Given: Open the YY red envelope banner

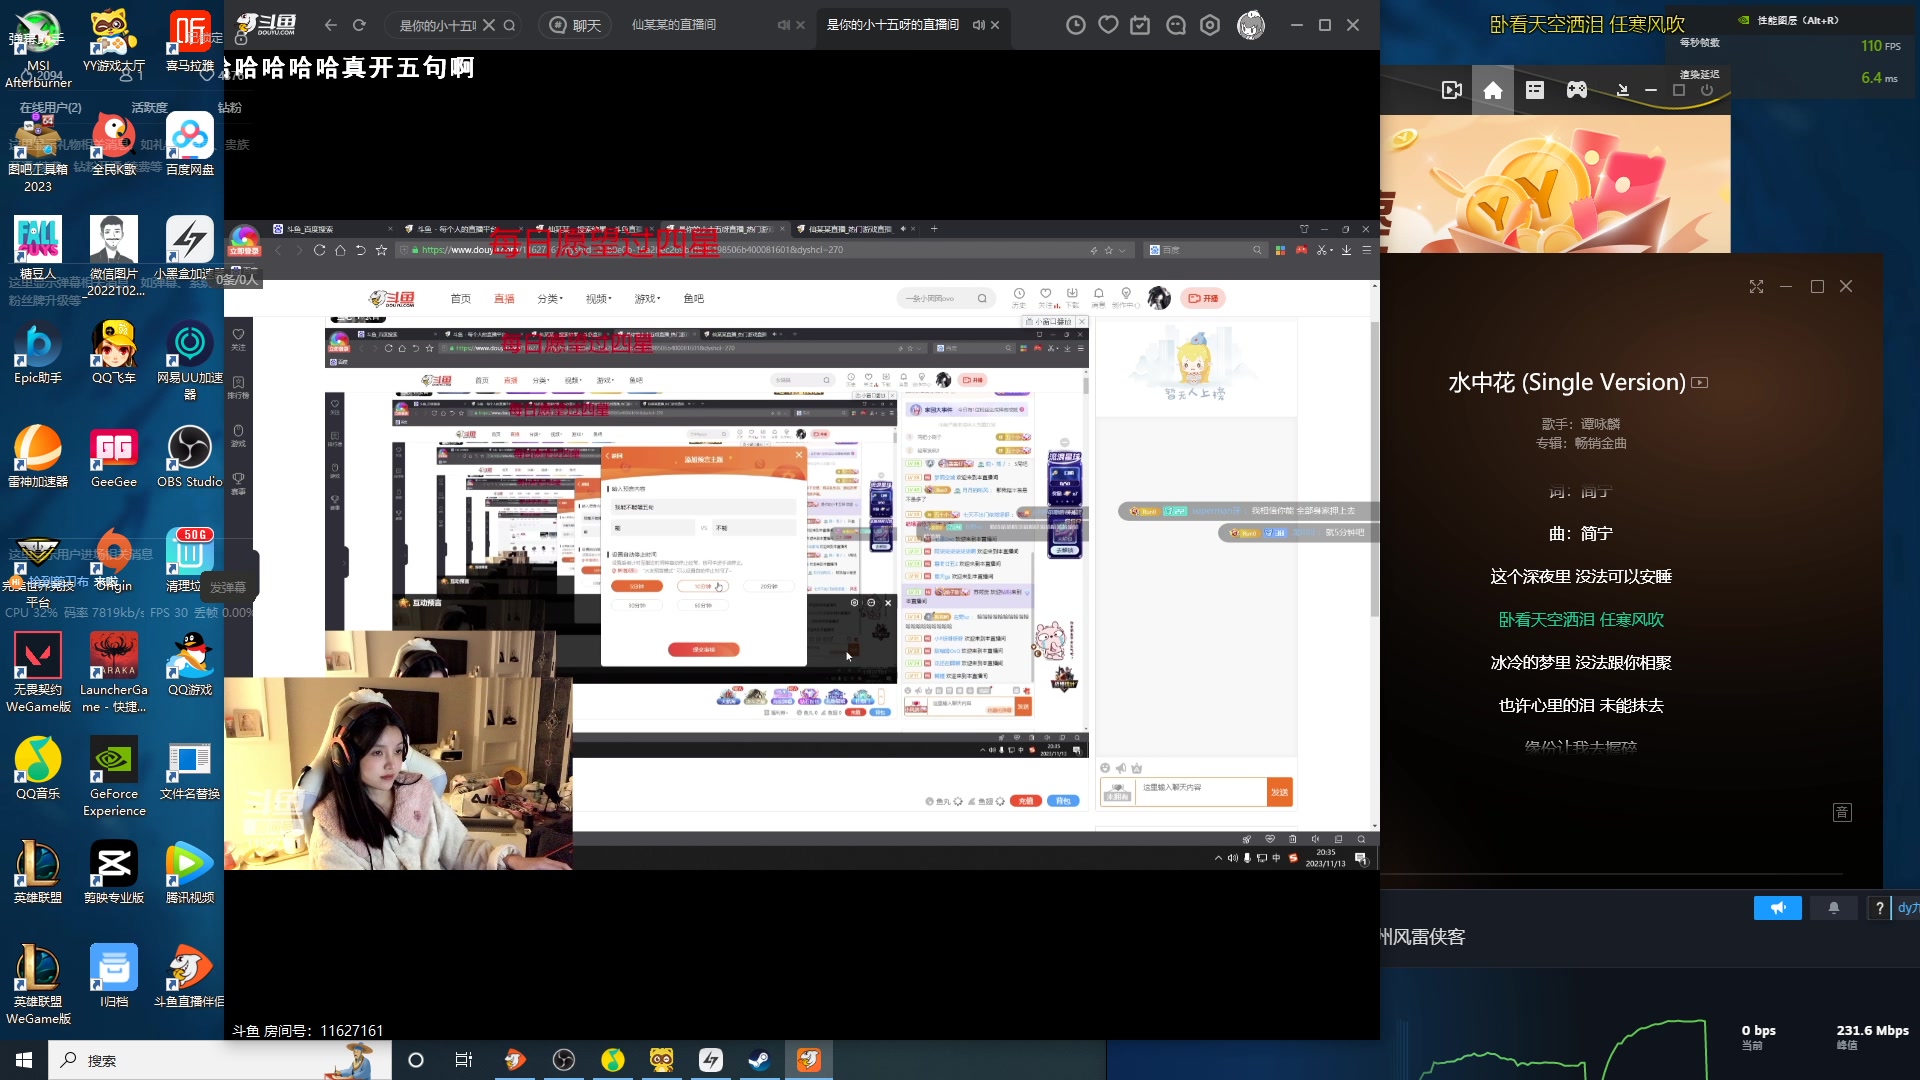Looking at the screenshot, I should tap(1555, 184).
